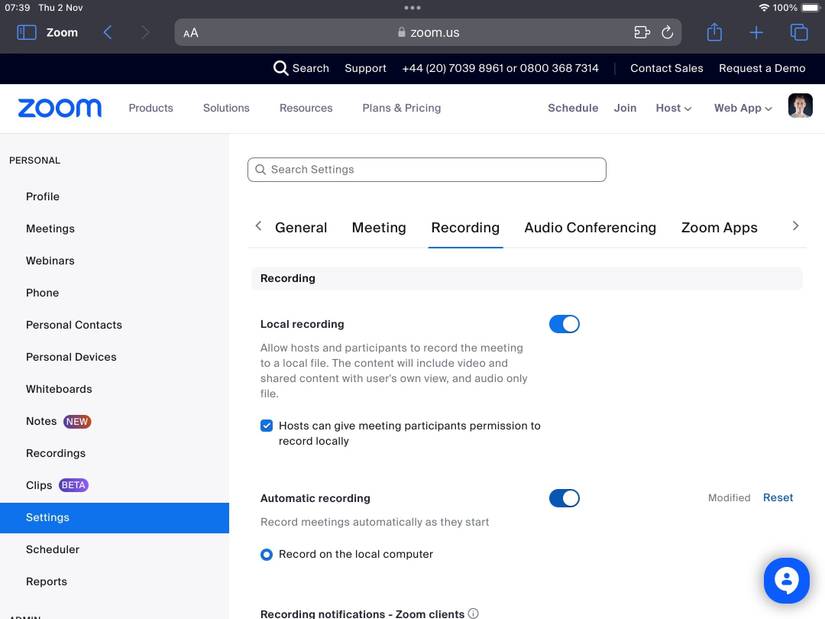Viewport: 825px width, 619px height.
Task: Click the Safari sidebar toggle icon
Action: point(27,32)
